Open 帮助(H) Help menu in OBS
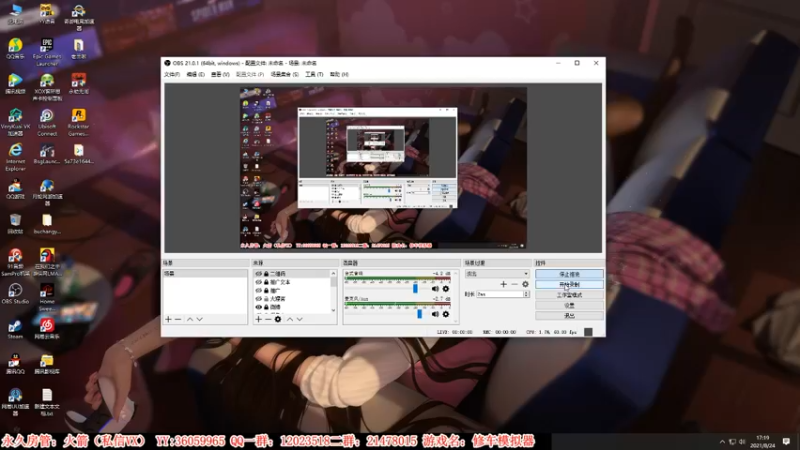The image size is (800, 450). point(339,74)
